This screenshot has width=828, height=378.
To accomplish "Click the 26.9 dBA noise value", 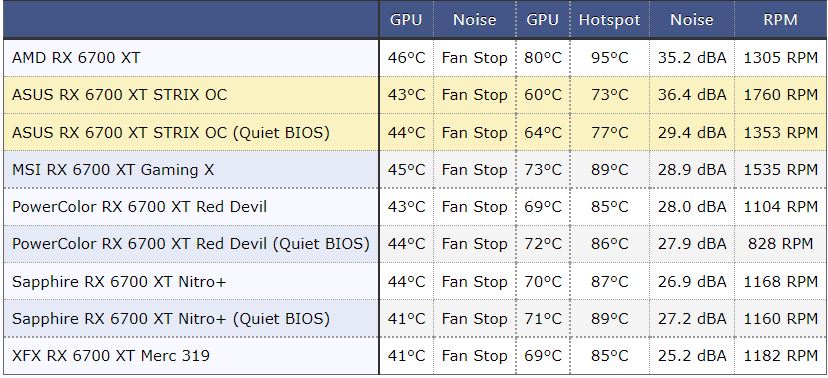I will tap(692, 282).
